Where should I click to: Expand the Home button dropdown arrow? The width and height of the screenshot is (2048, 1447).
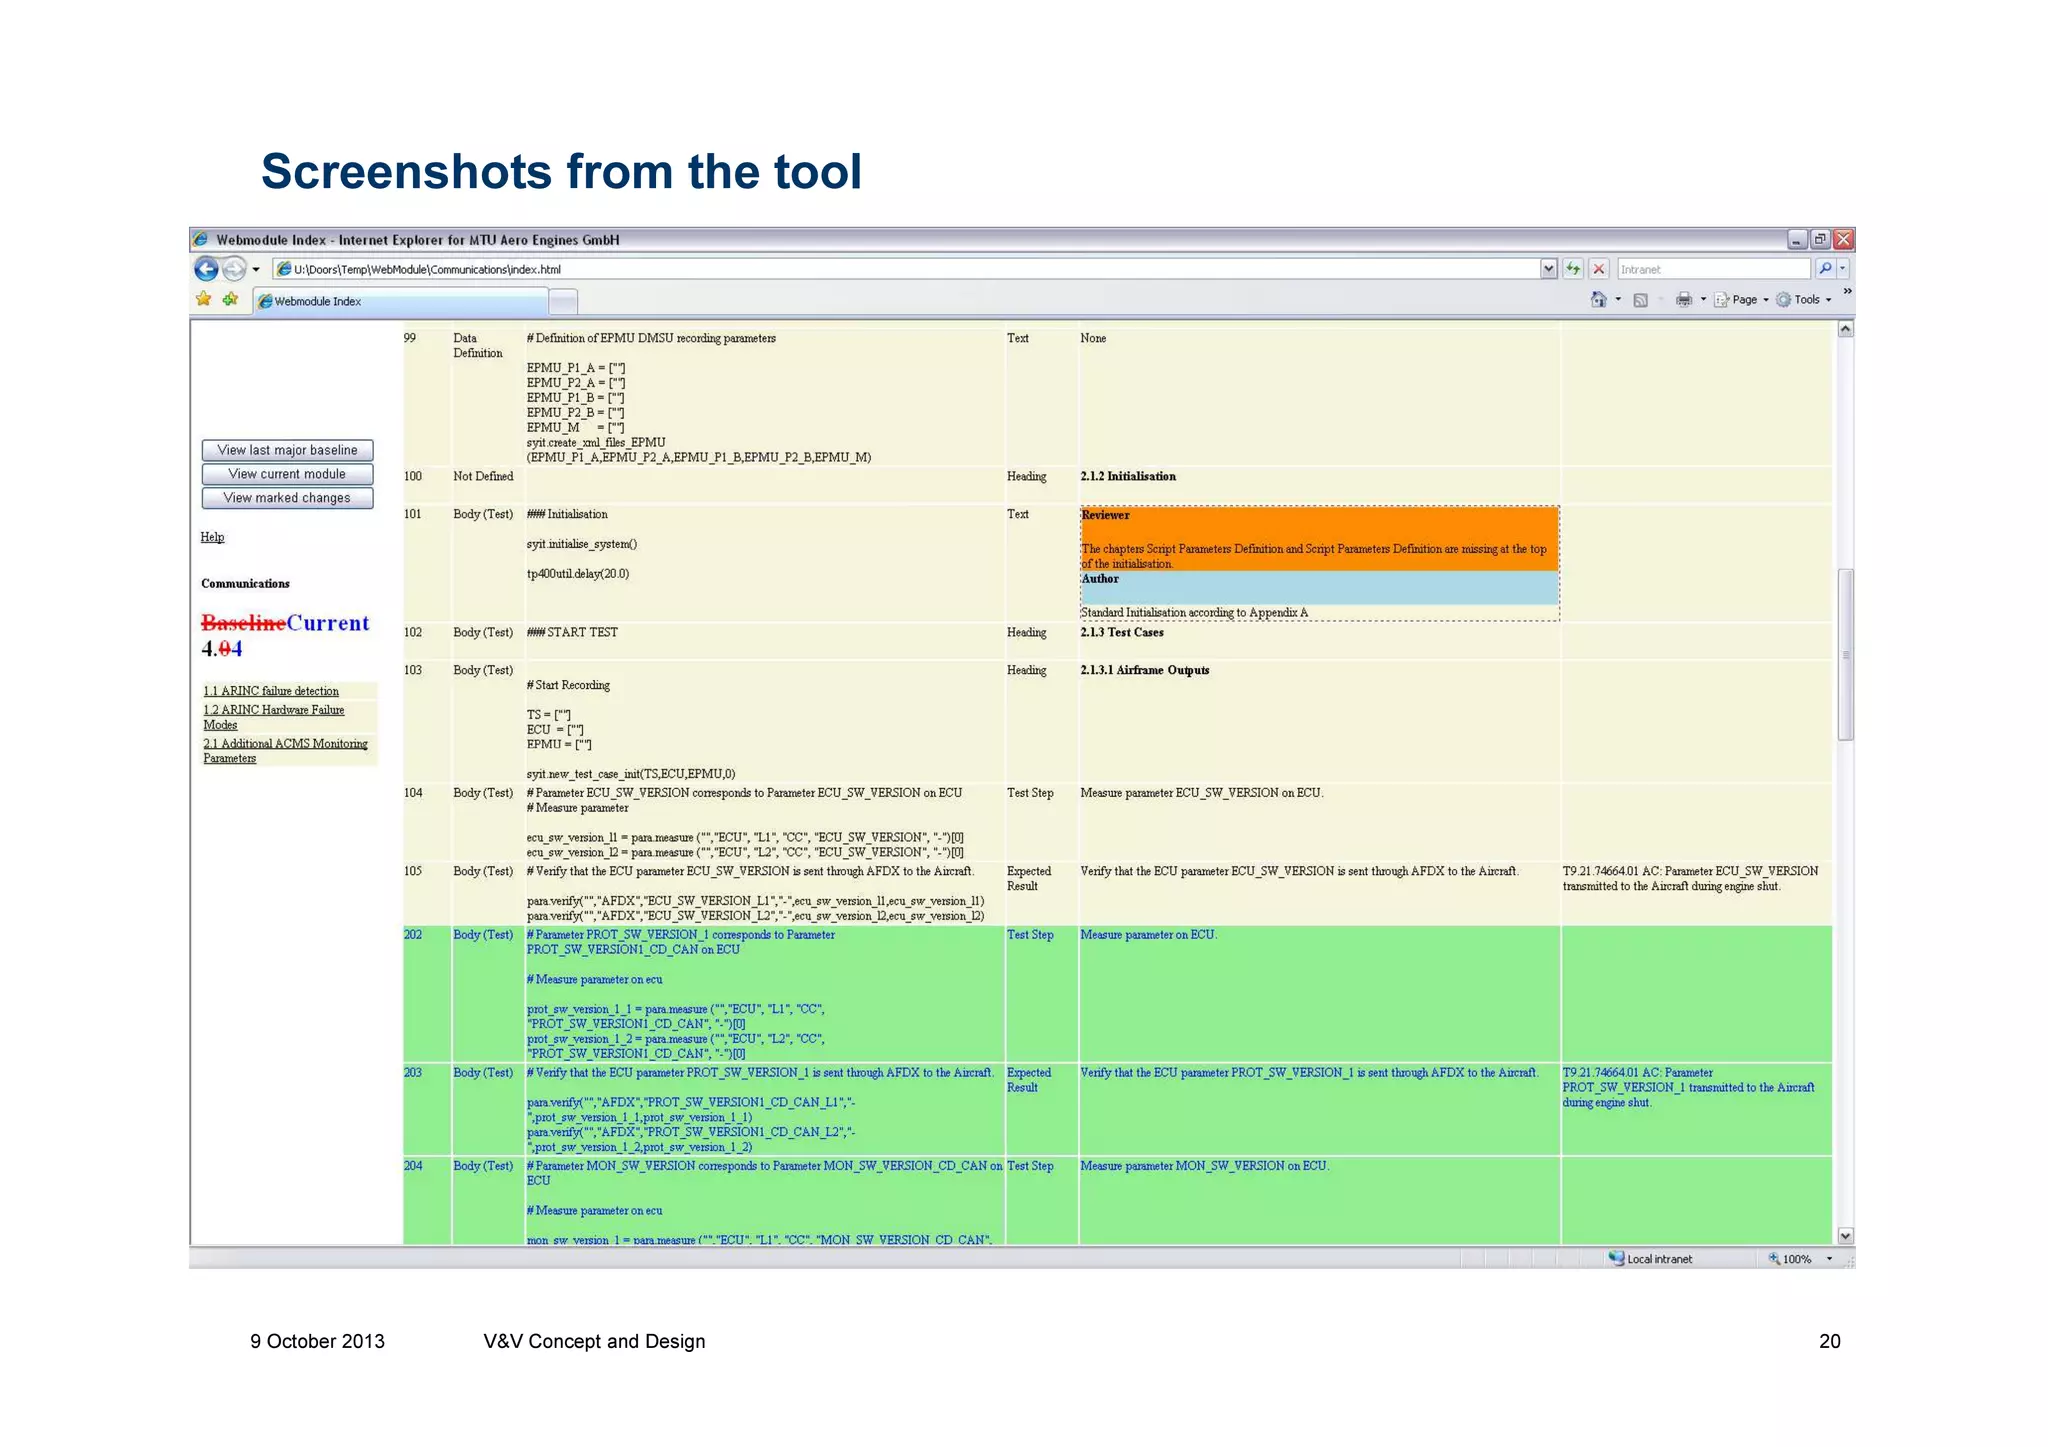[x=1618, y=299]
